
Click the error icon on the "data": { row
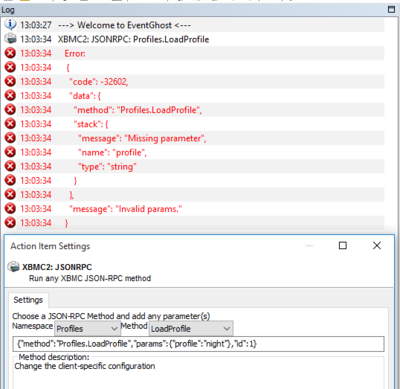click(x=10, y=95)
